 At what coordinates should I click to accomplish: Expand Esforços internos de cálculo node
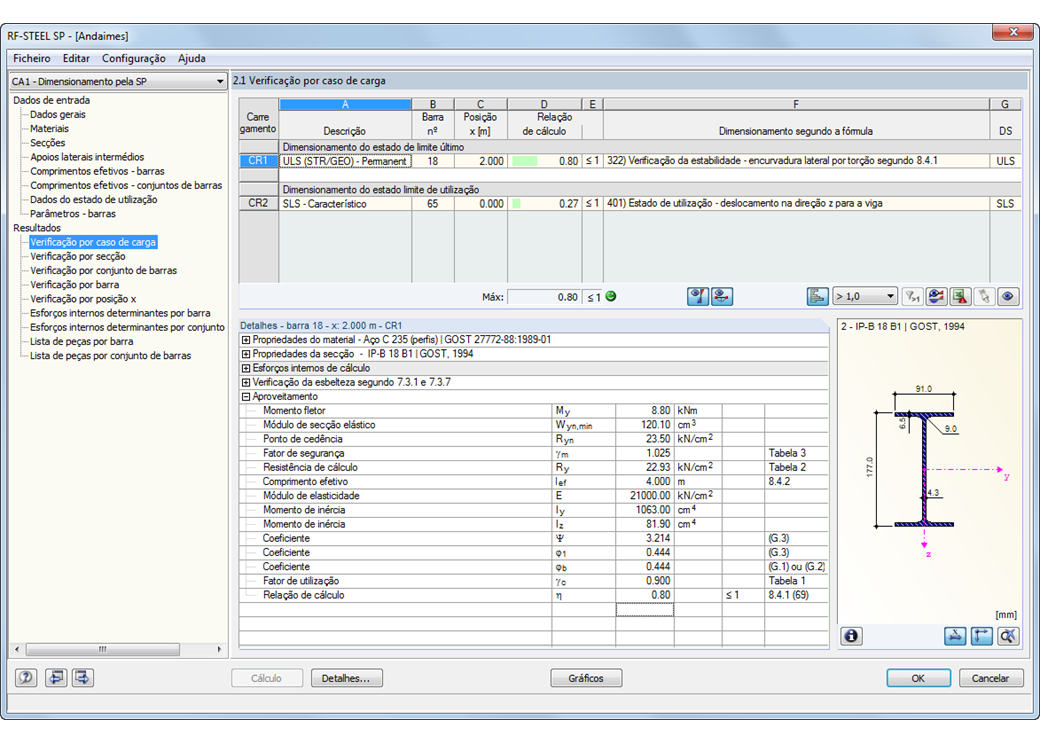pos(246,368)
